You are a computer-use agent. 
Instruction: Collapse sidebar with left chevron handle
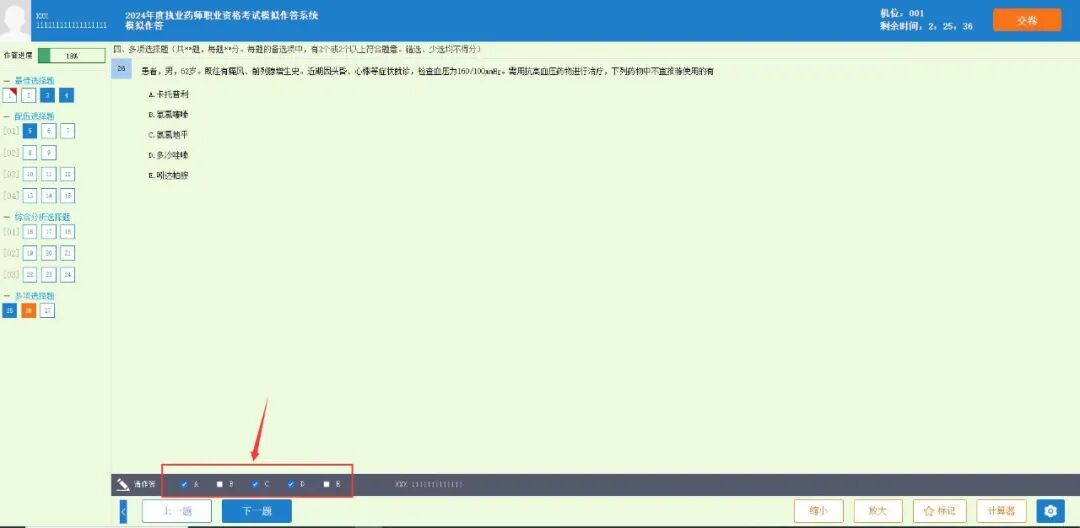(123, 511)
